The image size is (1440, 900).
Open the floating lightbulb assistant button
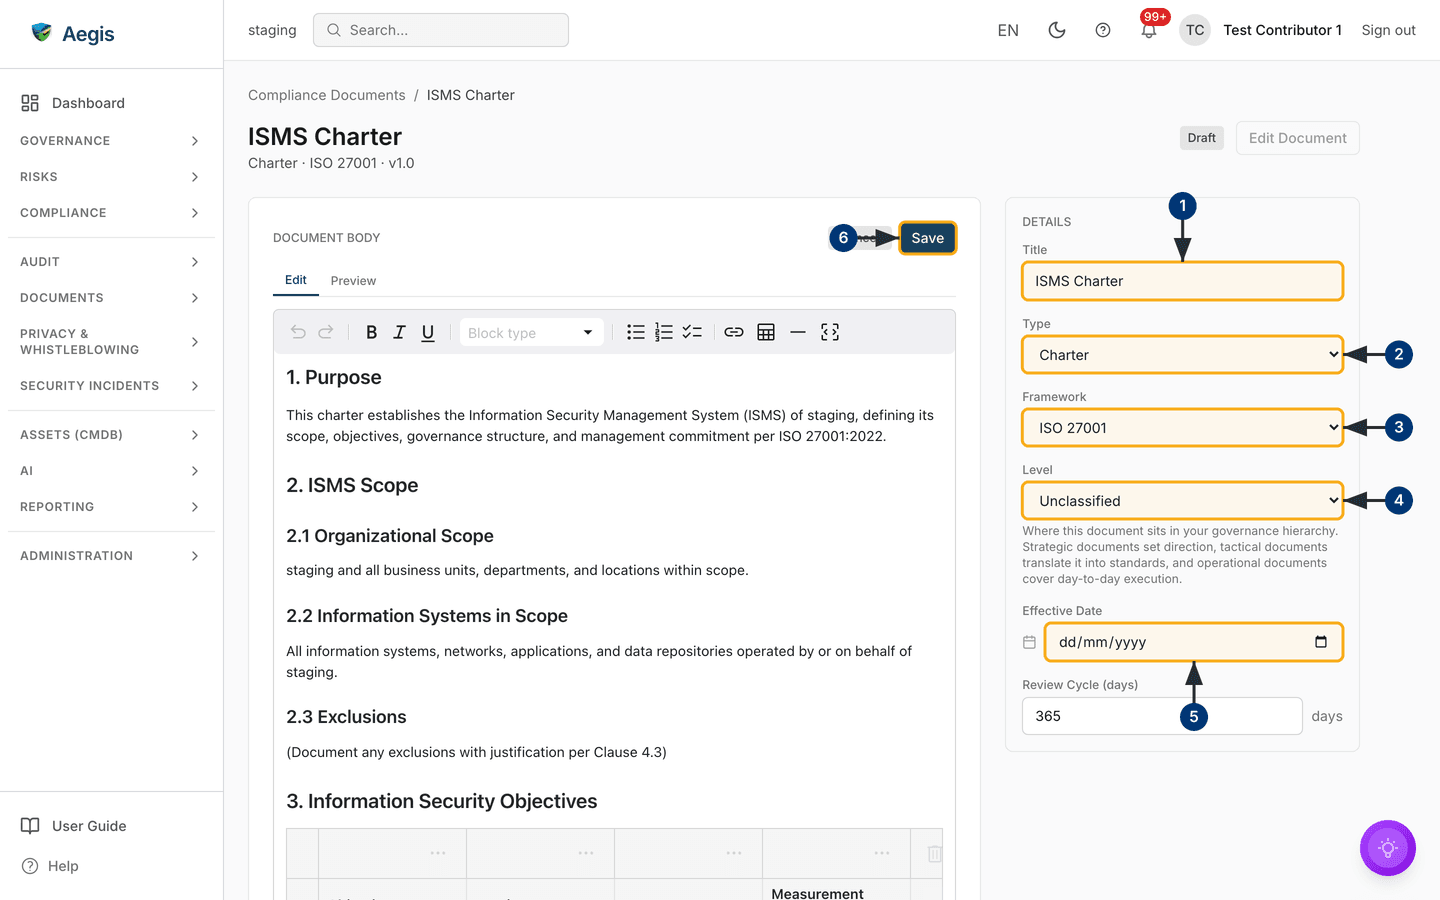pyautogui.click(x=1388, y=848)
